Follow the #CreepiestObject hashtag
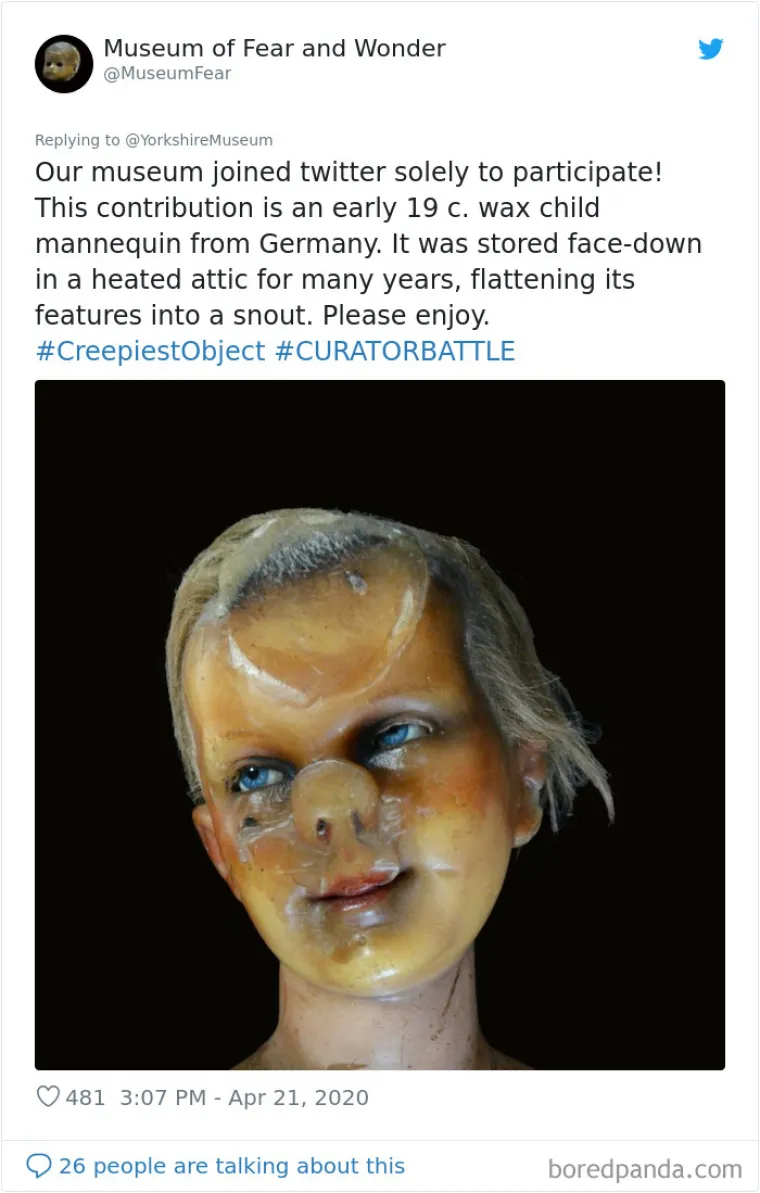760x1193 pixels. (150, 351)
